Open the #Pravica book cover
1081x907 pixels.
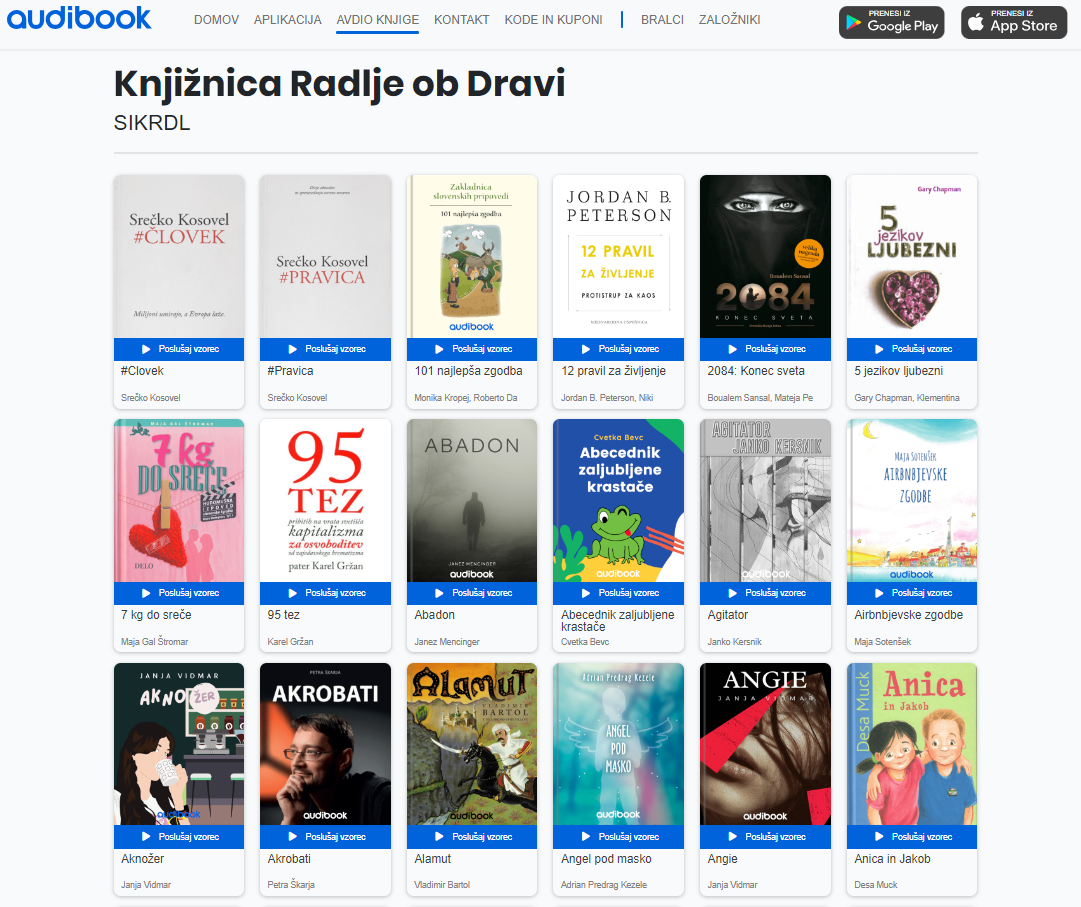pyautogui.click(x=325, y=256)
